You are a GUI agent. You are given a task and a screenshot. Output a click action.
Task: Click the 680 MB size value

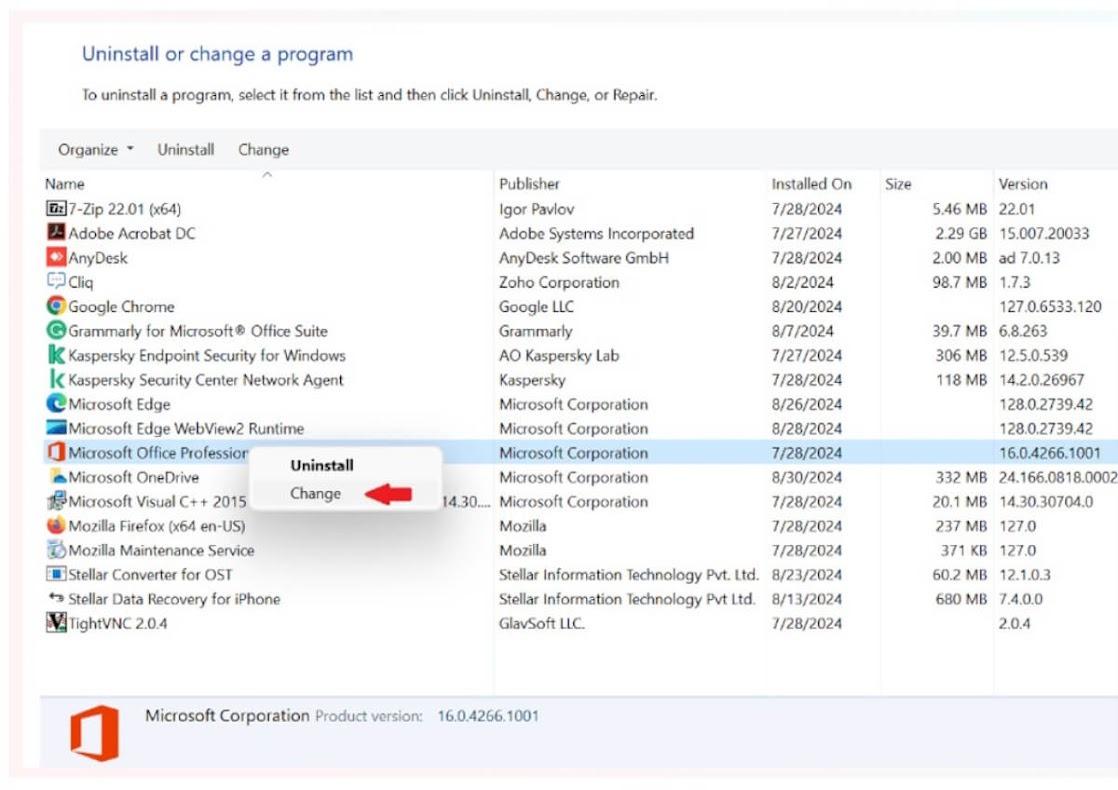click(x=961, y=599)
